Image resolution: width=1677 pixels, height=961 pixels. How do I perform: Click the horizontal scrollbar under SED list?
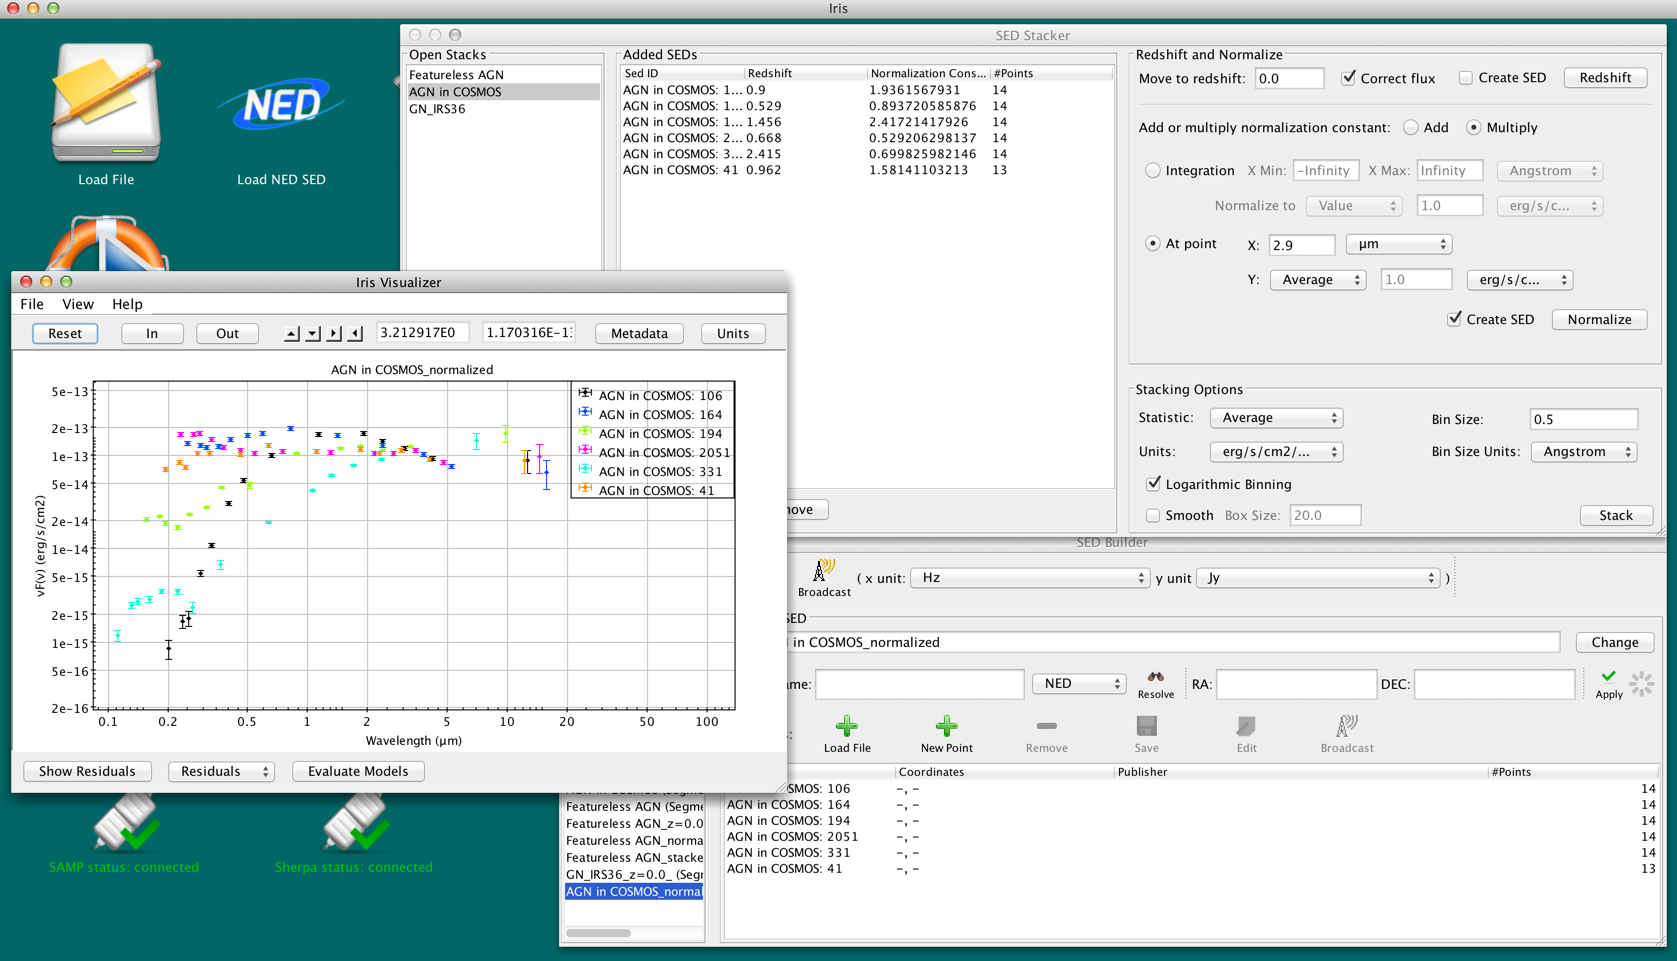coord(598,933)
